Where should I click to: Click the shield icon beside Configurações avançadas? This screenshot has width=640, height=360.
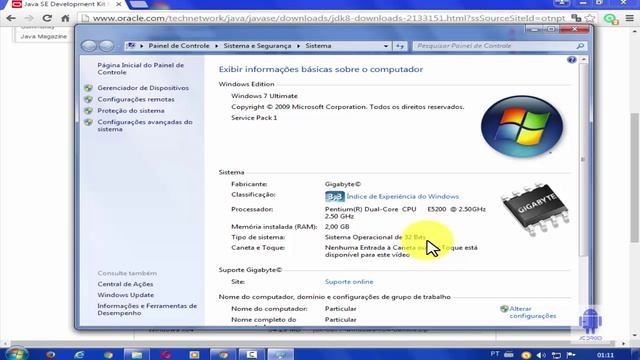(x=88, y=122)
